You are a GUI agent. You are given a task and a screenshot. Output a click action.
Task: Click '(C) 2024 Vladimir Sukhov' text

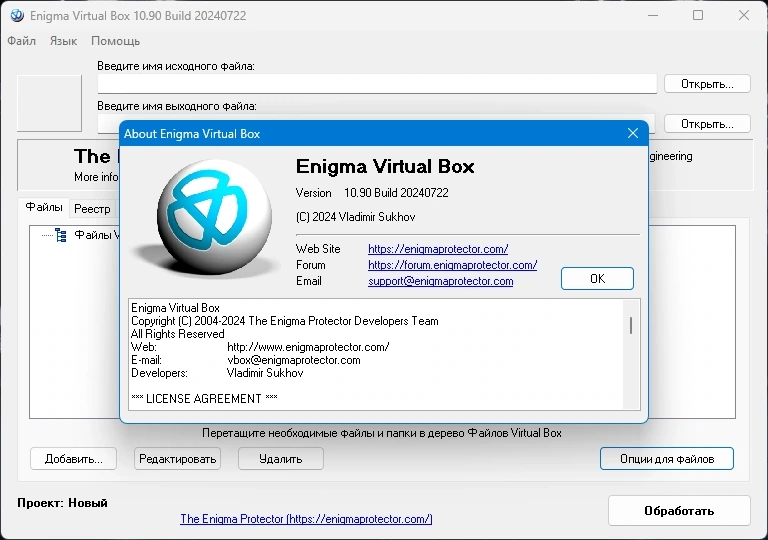356,217
